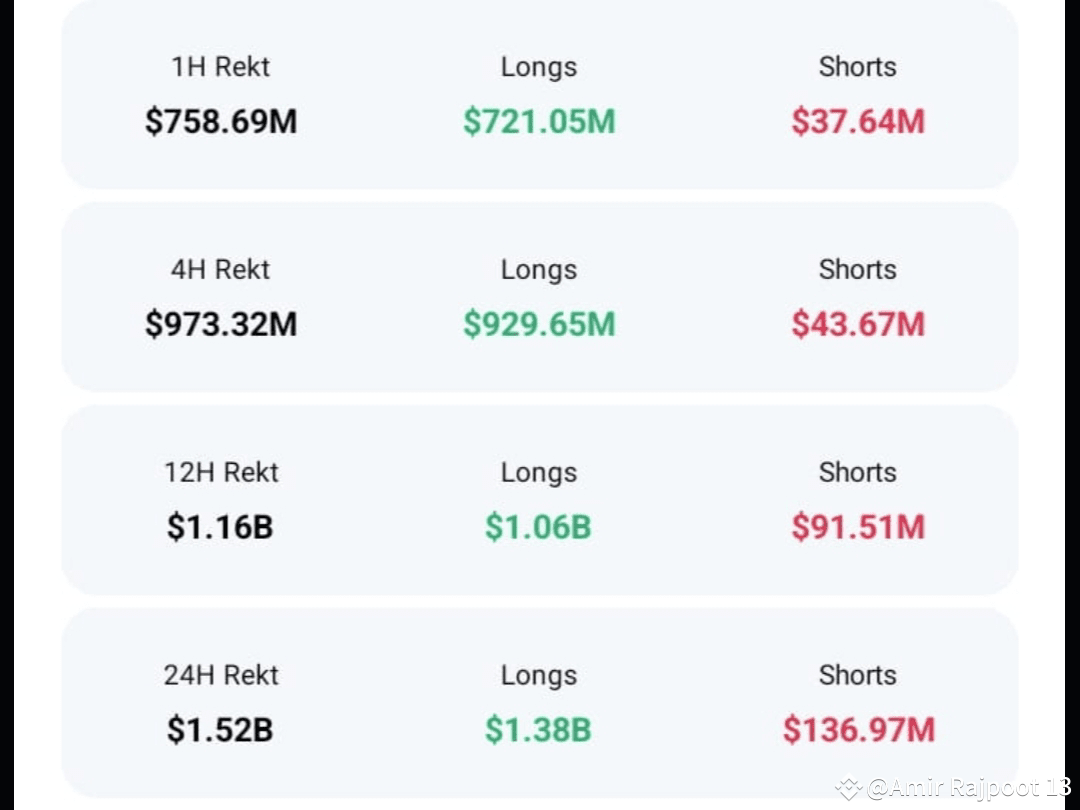
Task: Select the 24H Rekt card
Action: click(x=540, y=700)
